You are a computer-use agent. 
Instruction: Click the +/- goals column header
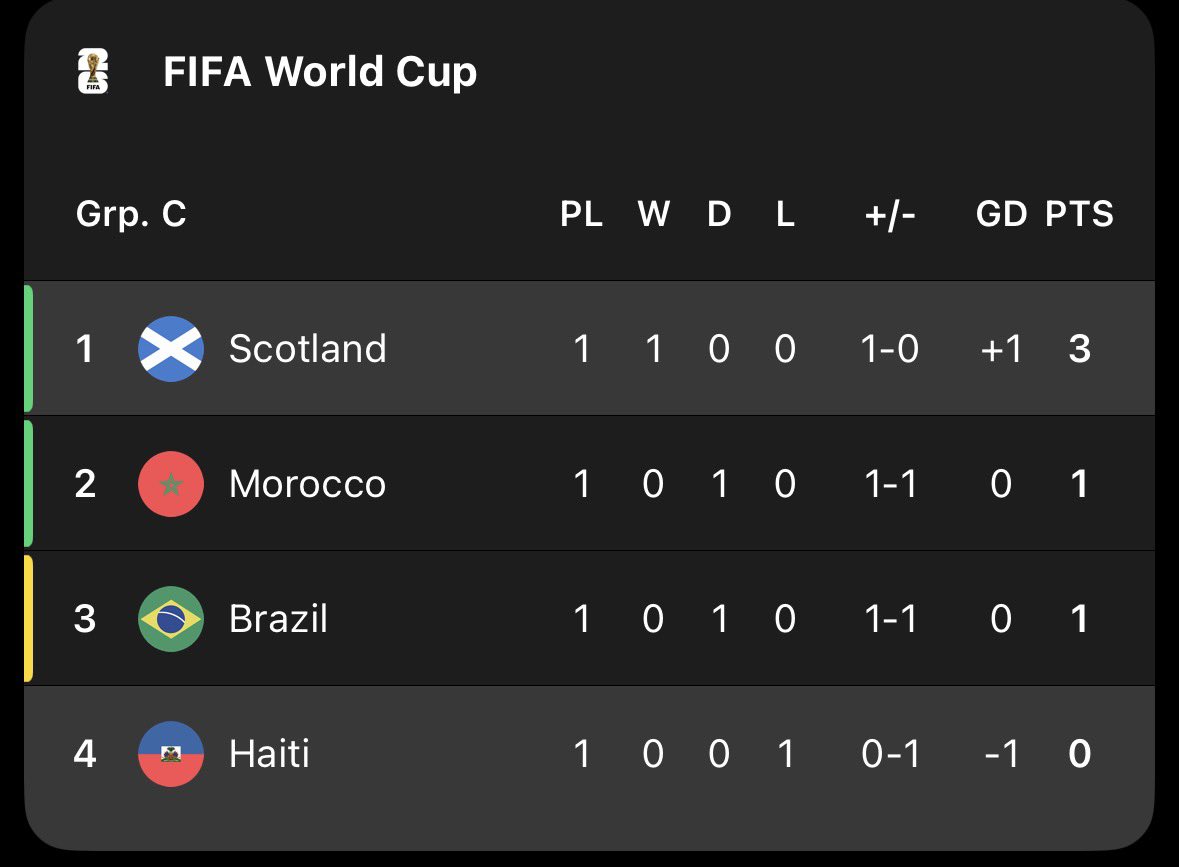(x=890, y=215)
